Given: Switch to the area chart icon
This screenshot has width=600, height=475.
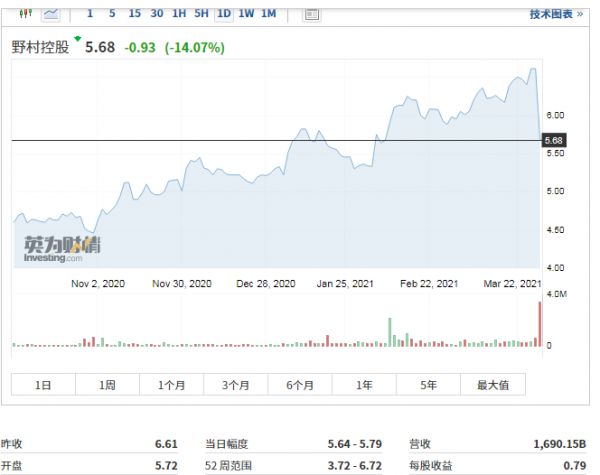Looking at the screenshot, I should [51, 14].
